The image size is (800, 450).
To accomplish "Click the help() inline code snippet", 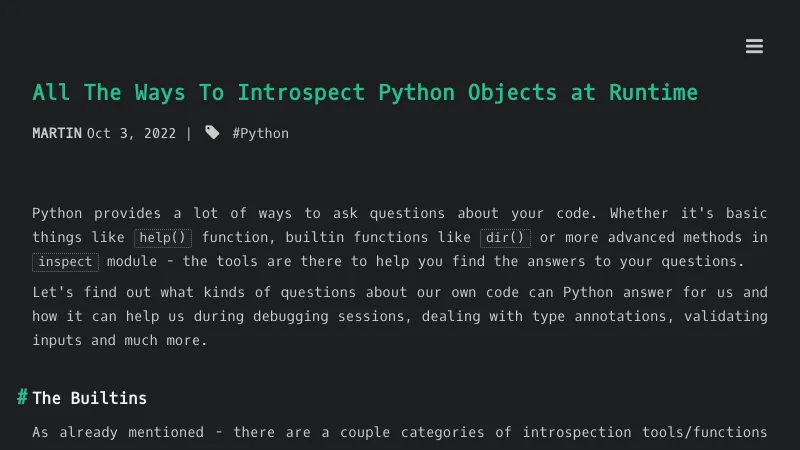I will [x=163, y=238].
